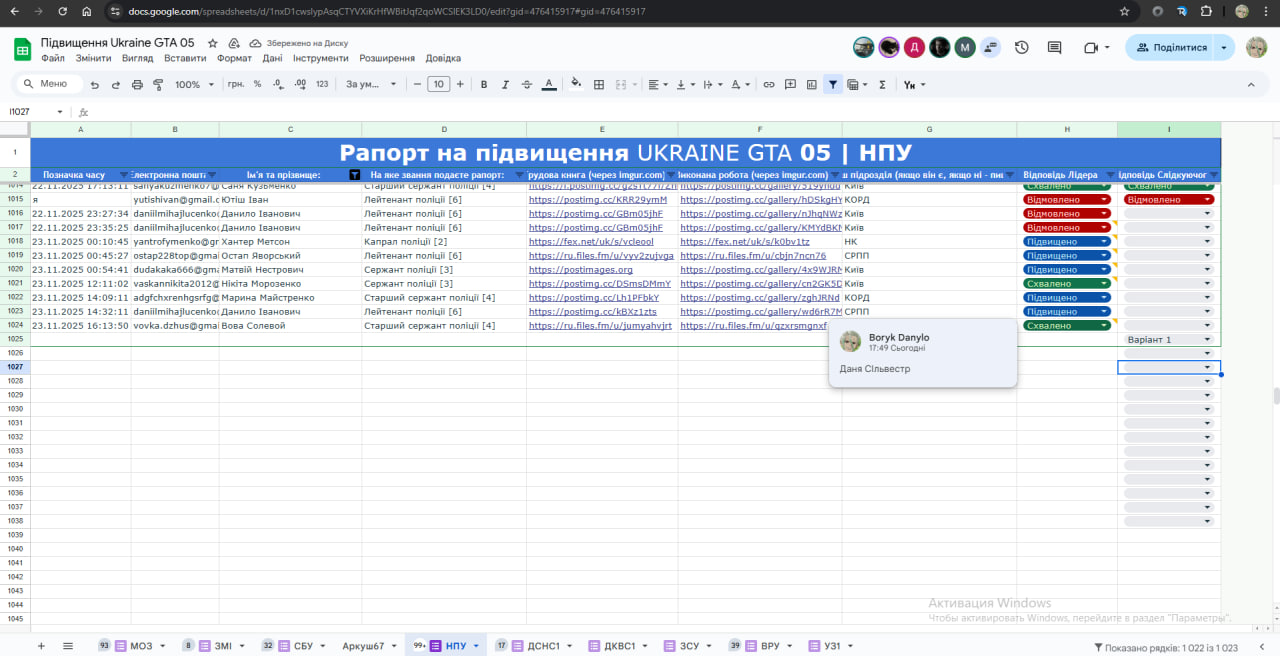Open the text rotation dropdown
Image resolution: width=1280 pixels, height=656 pixels.
(741, 85)
